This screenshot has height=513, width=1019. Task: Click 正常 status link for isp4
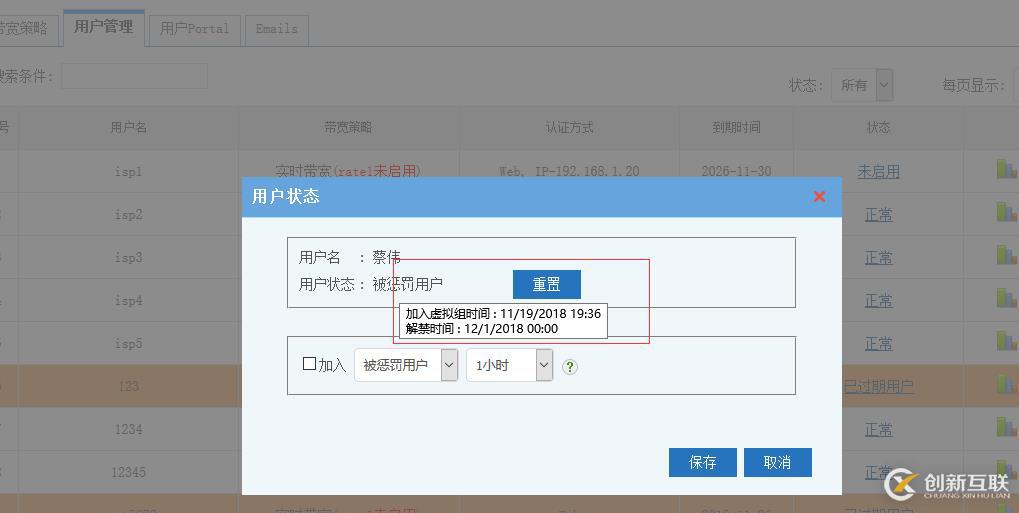point(879,300)
